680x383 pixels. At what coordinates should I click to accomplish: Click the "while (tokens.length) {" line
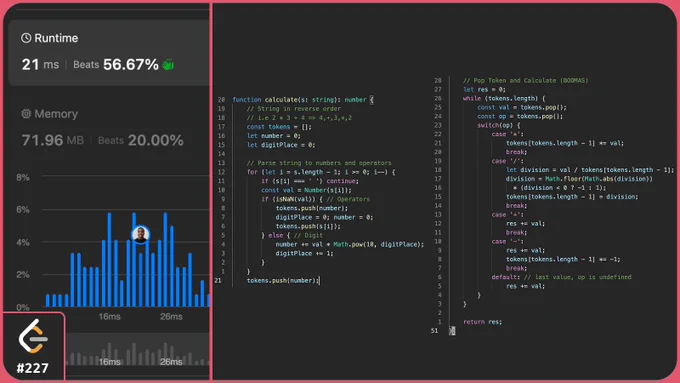[504, 98]
